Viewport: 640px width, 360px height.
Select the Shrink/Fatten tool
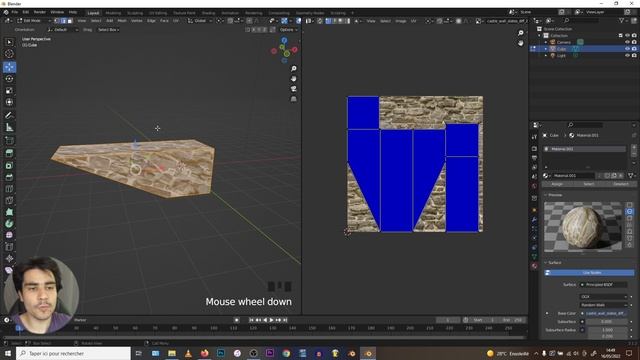9,258
